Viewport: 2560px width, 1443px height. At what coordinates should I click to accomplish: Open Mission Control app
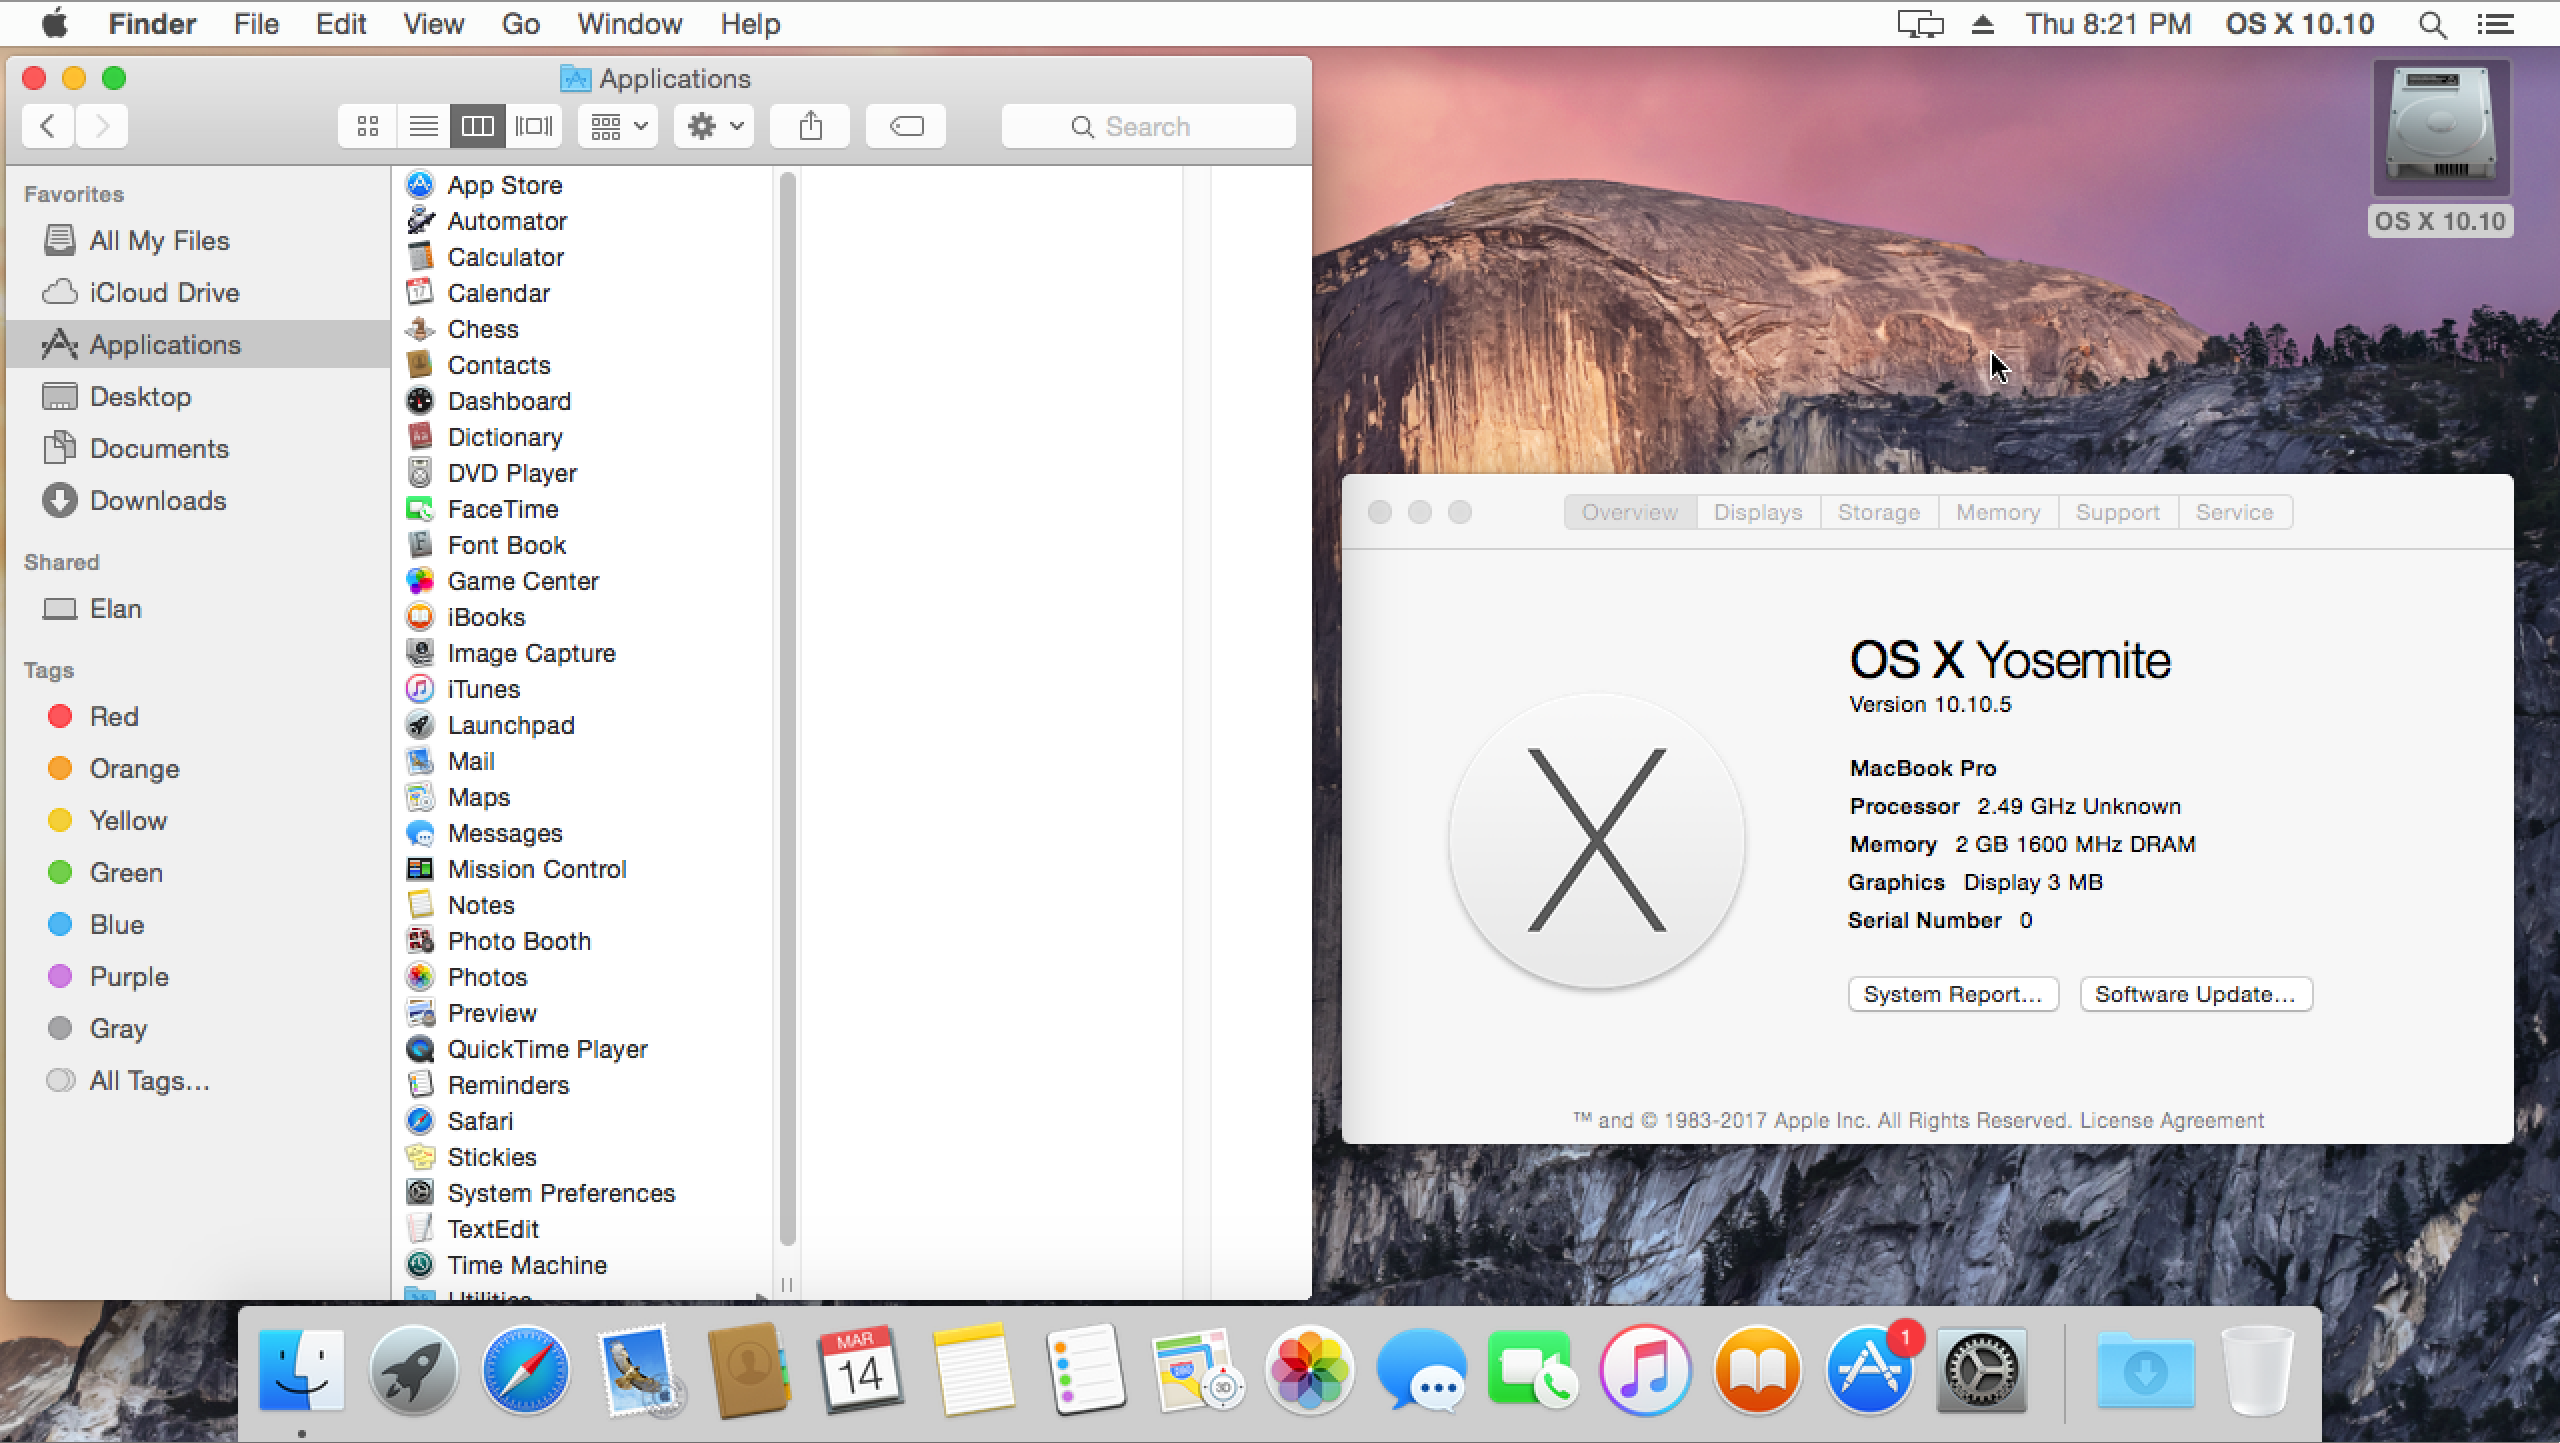(x=538, y=868)
